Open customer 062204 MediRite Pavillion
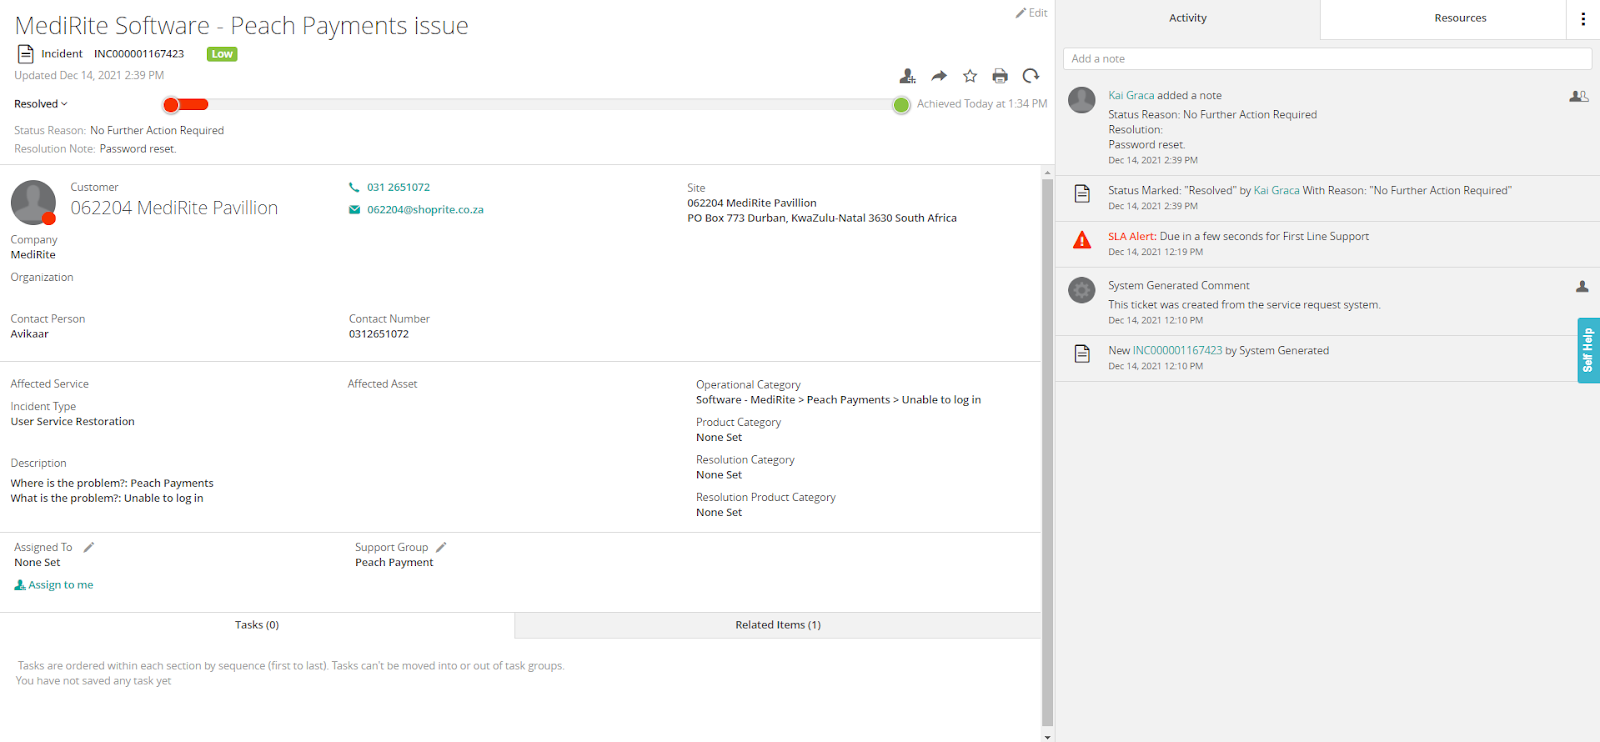The image size is (1600, 742). [x=174, y=208]
